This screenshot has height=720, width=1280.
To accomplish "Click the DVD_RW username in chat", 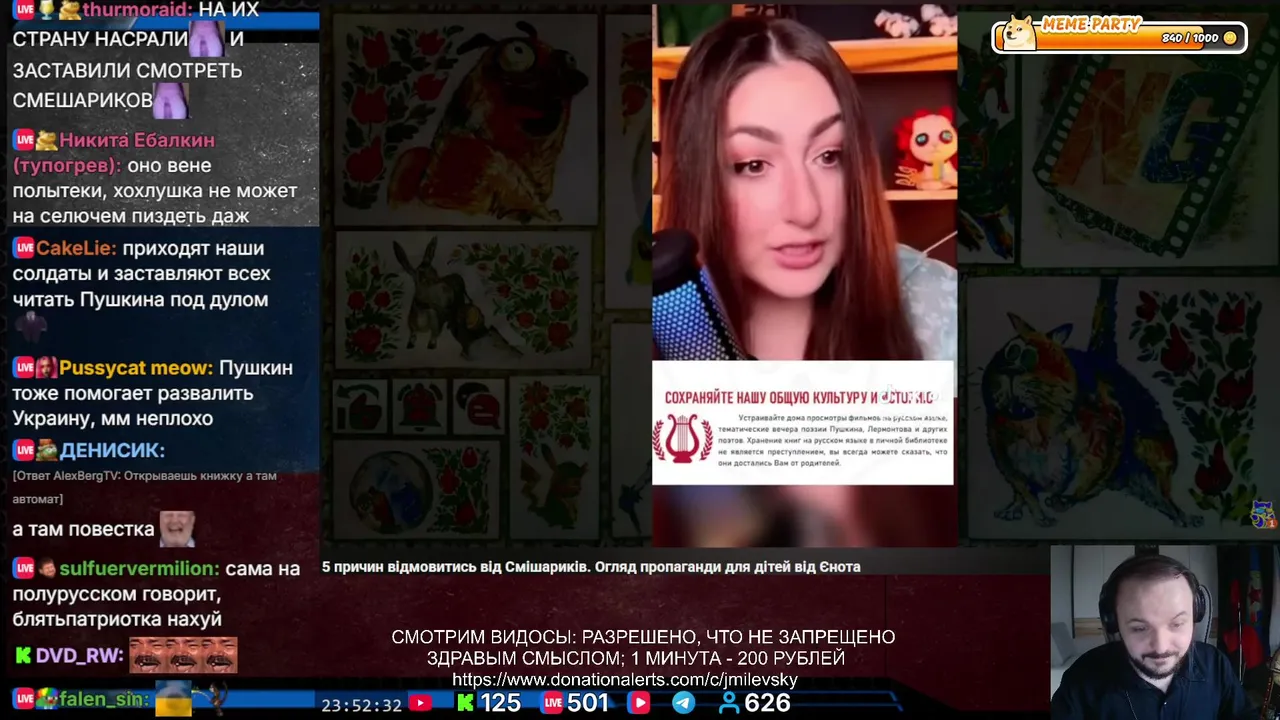I will 79,656.
